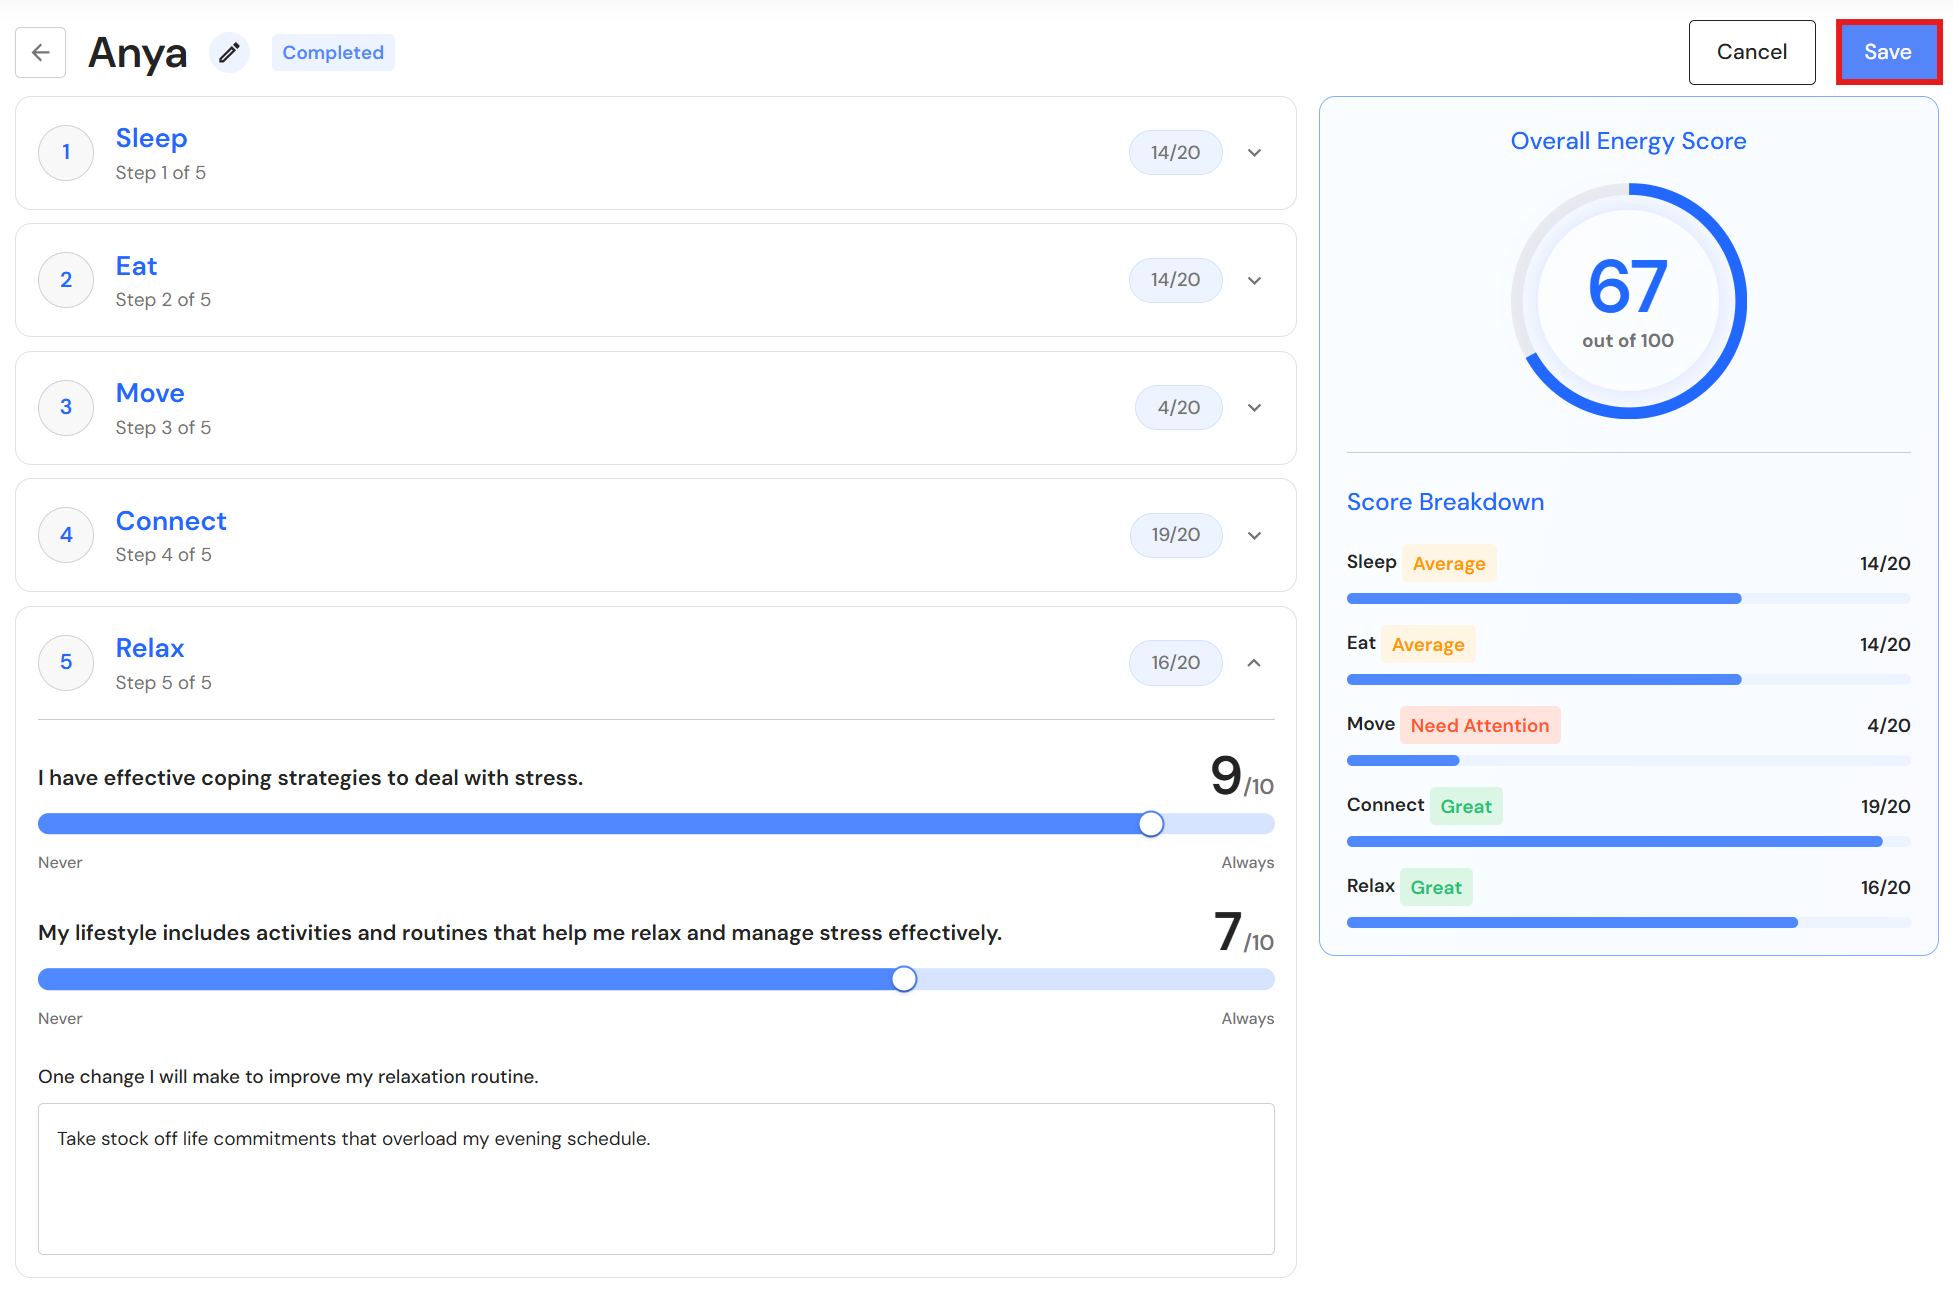Click the step 3 number circle
Viewport: 1953px width, 1315px height.
66,407
